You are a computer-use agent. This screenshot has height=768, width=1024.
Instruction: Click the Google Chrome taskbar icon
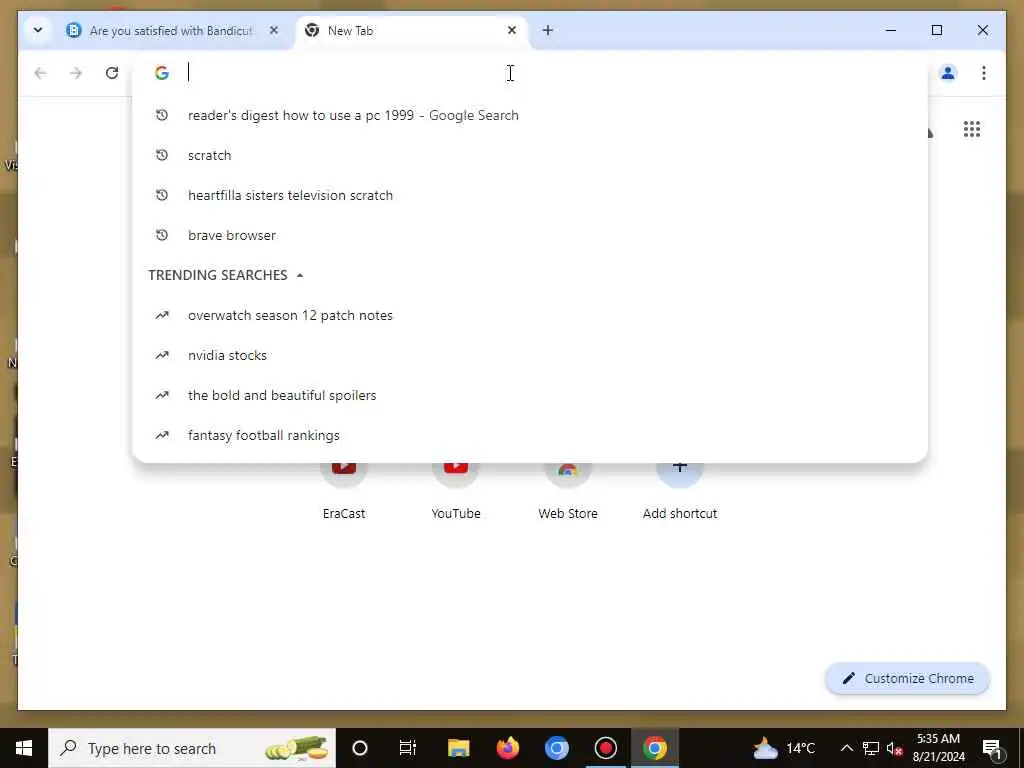click(x=654, y=748)
